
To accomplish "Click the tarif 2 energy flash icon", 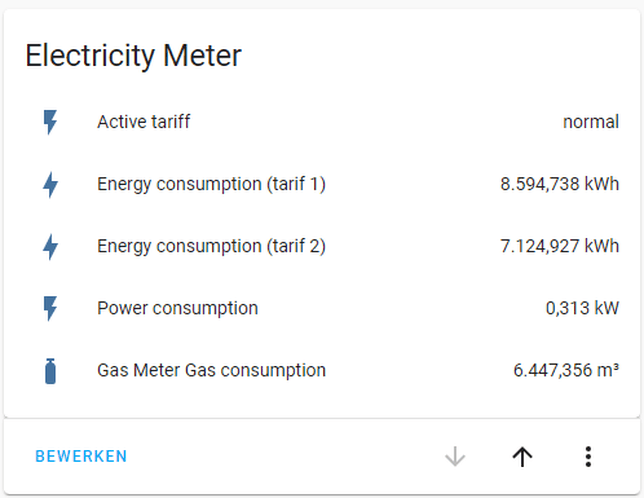I will pyautogui.click(x=50, y=246).
